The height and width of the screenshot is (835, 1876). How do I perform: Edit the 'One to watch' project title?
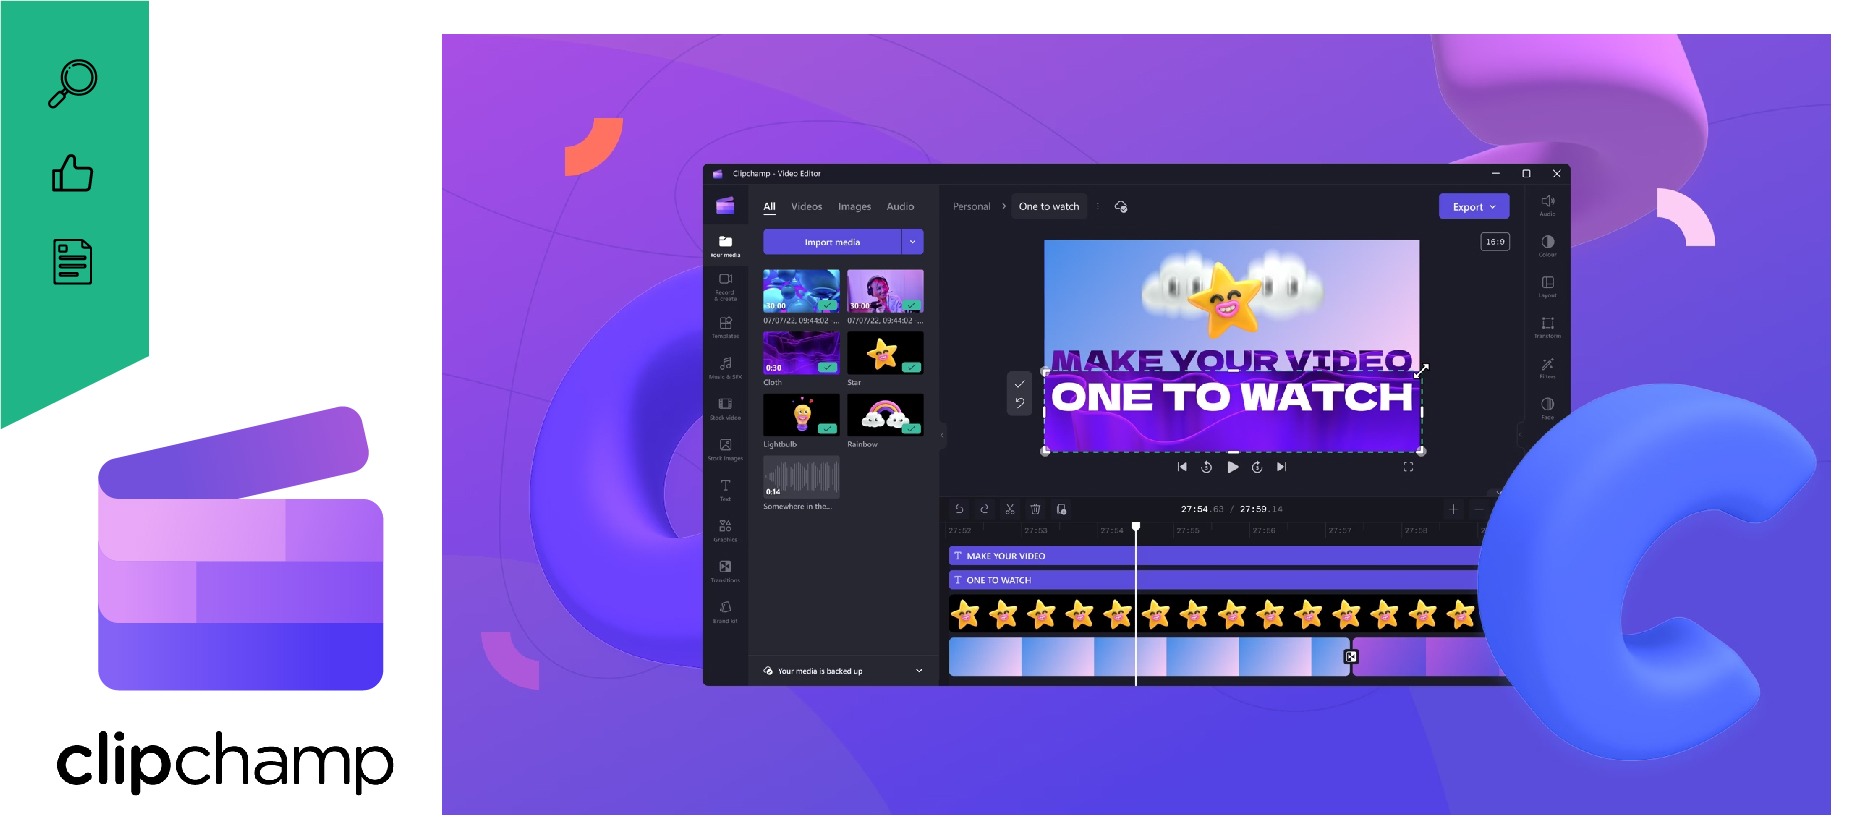click(1049, 207)
